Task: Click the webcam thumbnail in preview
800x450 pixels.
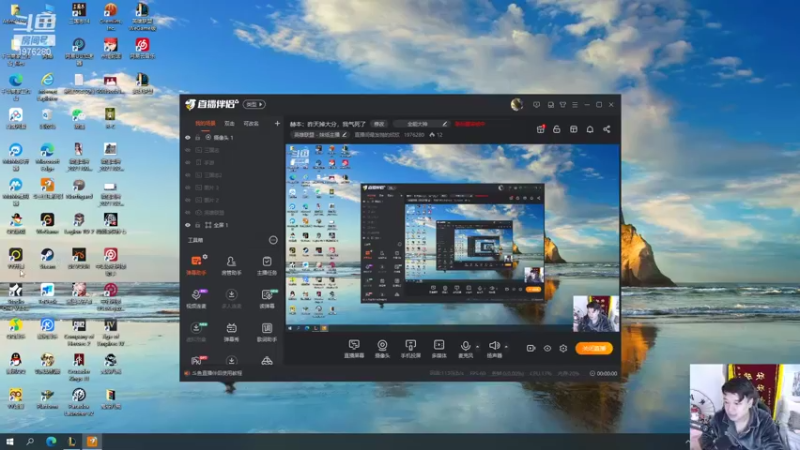Action: pyautogui.click(x=596, y=314)
